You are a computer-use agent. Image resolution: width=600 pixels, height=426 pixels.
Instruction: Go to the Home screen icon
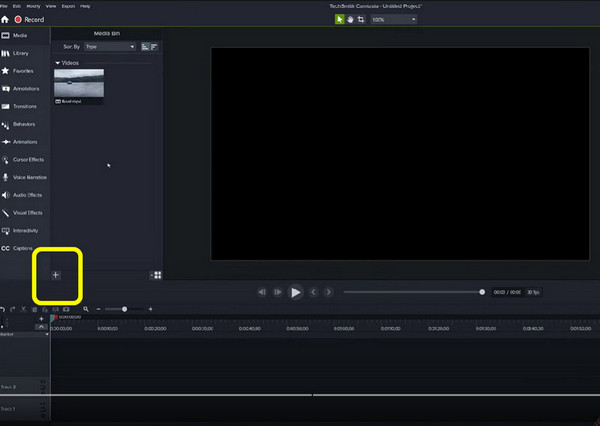(x=5, y=20)
